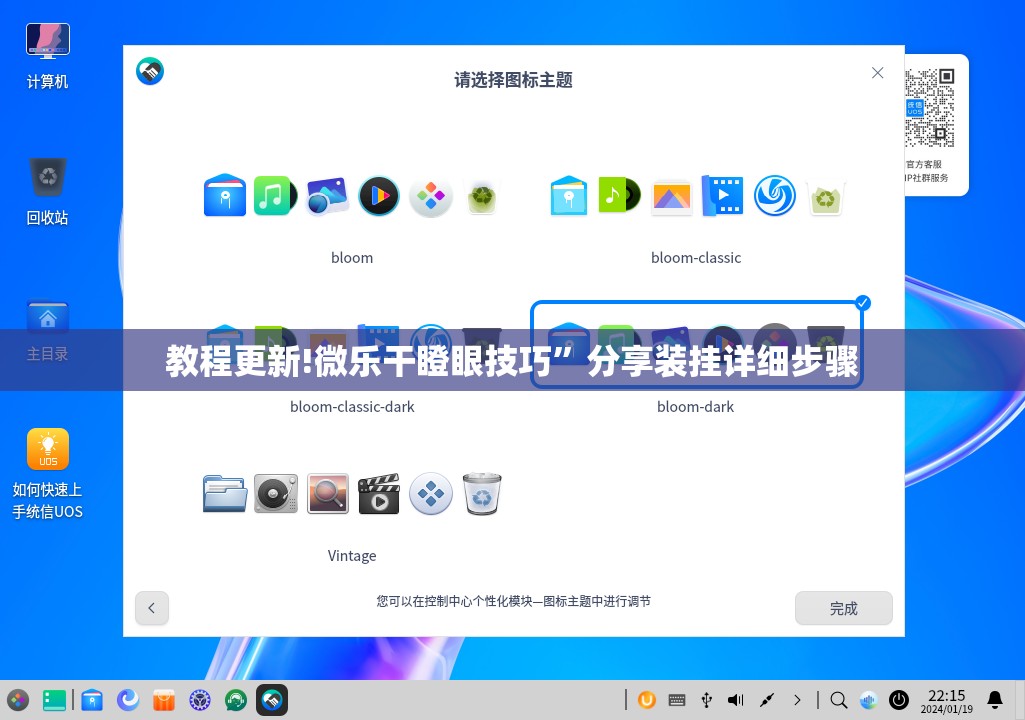Select the bloom-classic-dark theme label
The image size is (1025, 720).
click(352, 407)
